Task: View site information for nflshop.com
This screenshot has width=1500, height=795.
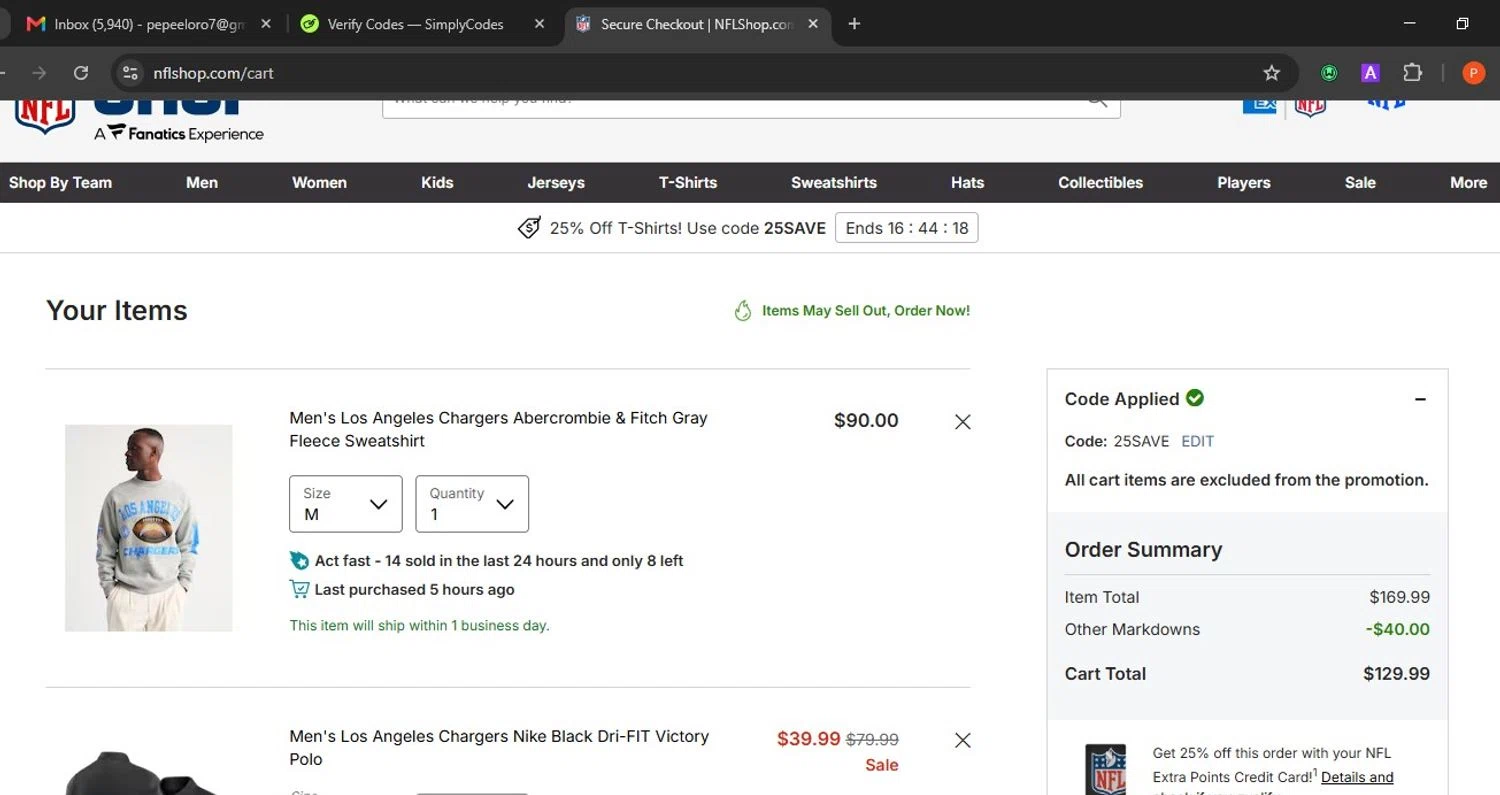Action: 129,73
